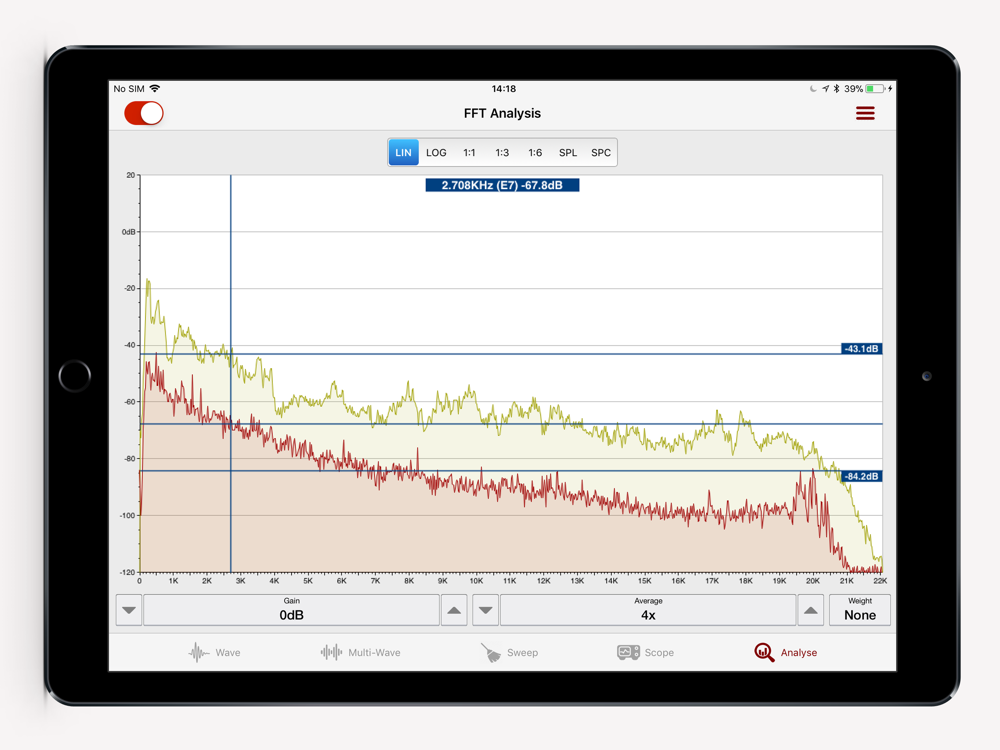Click the 0dB level axis label
The height and width of the screenshot is (750, 1000).
(129, 232)
